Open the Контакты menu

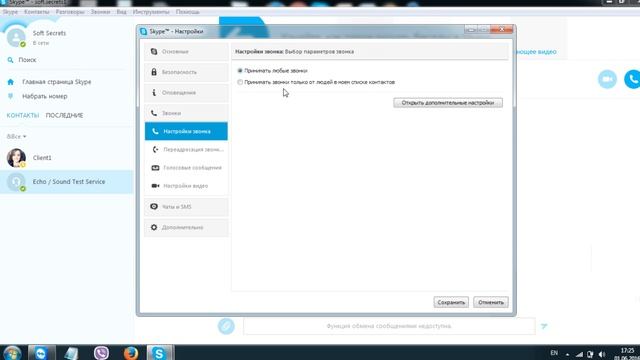click(37, 12)
